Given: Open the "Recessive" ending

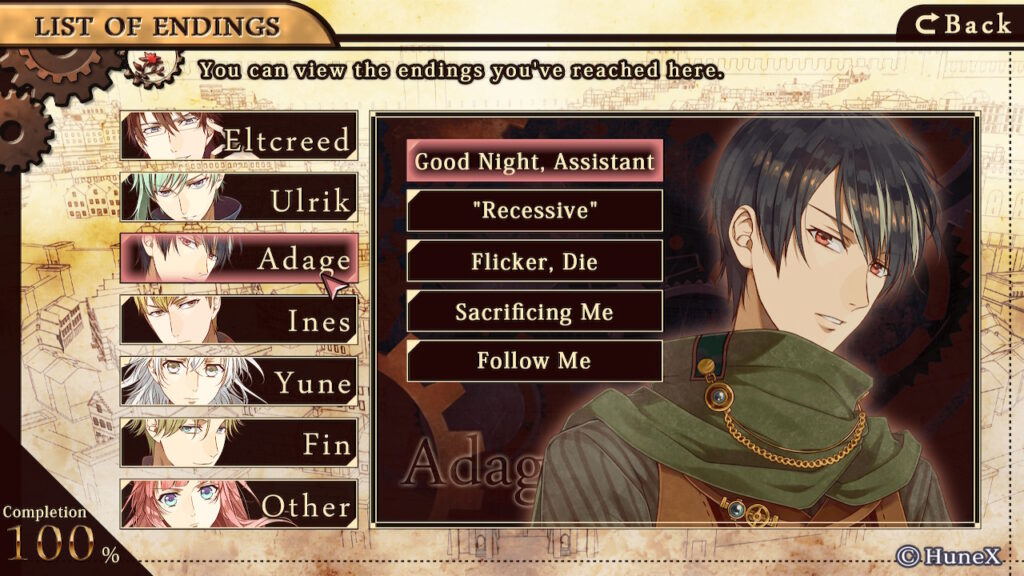Looking at the screenshot, I should tap(534, 210).
